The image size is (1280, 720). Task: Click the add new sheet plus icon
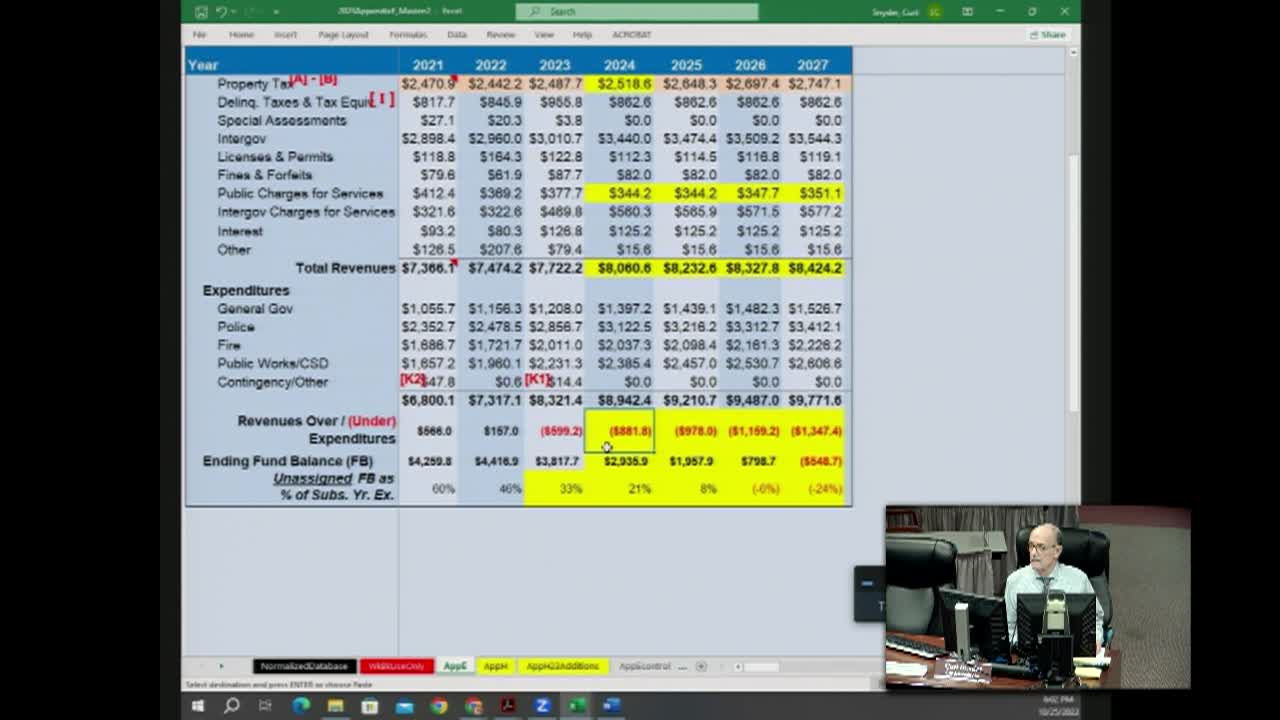pyautogui.click(x=701, y=666)
